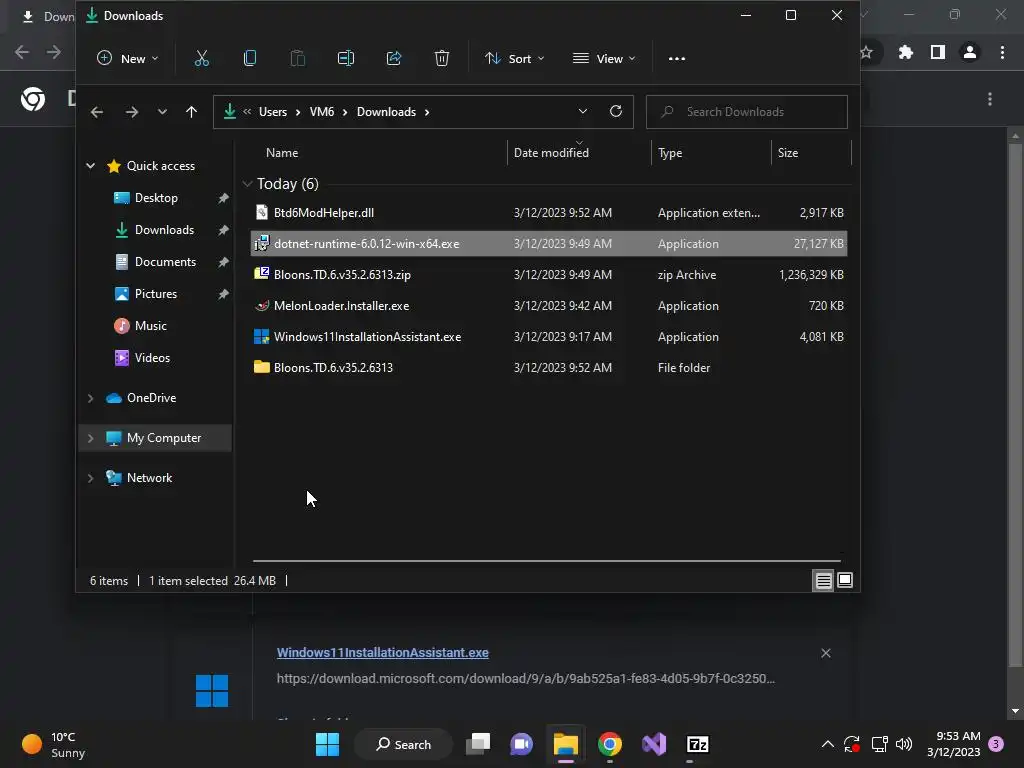Open Windows11InstallationAssistant.exe link in Chrome
This screenshot has height=768, width=1024.
(x=383, y=652)
